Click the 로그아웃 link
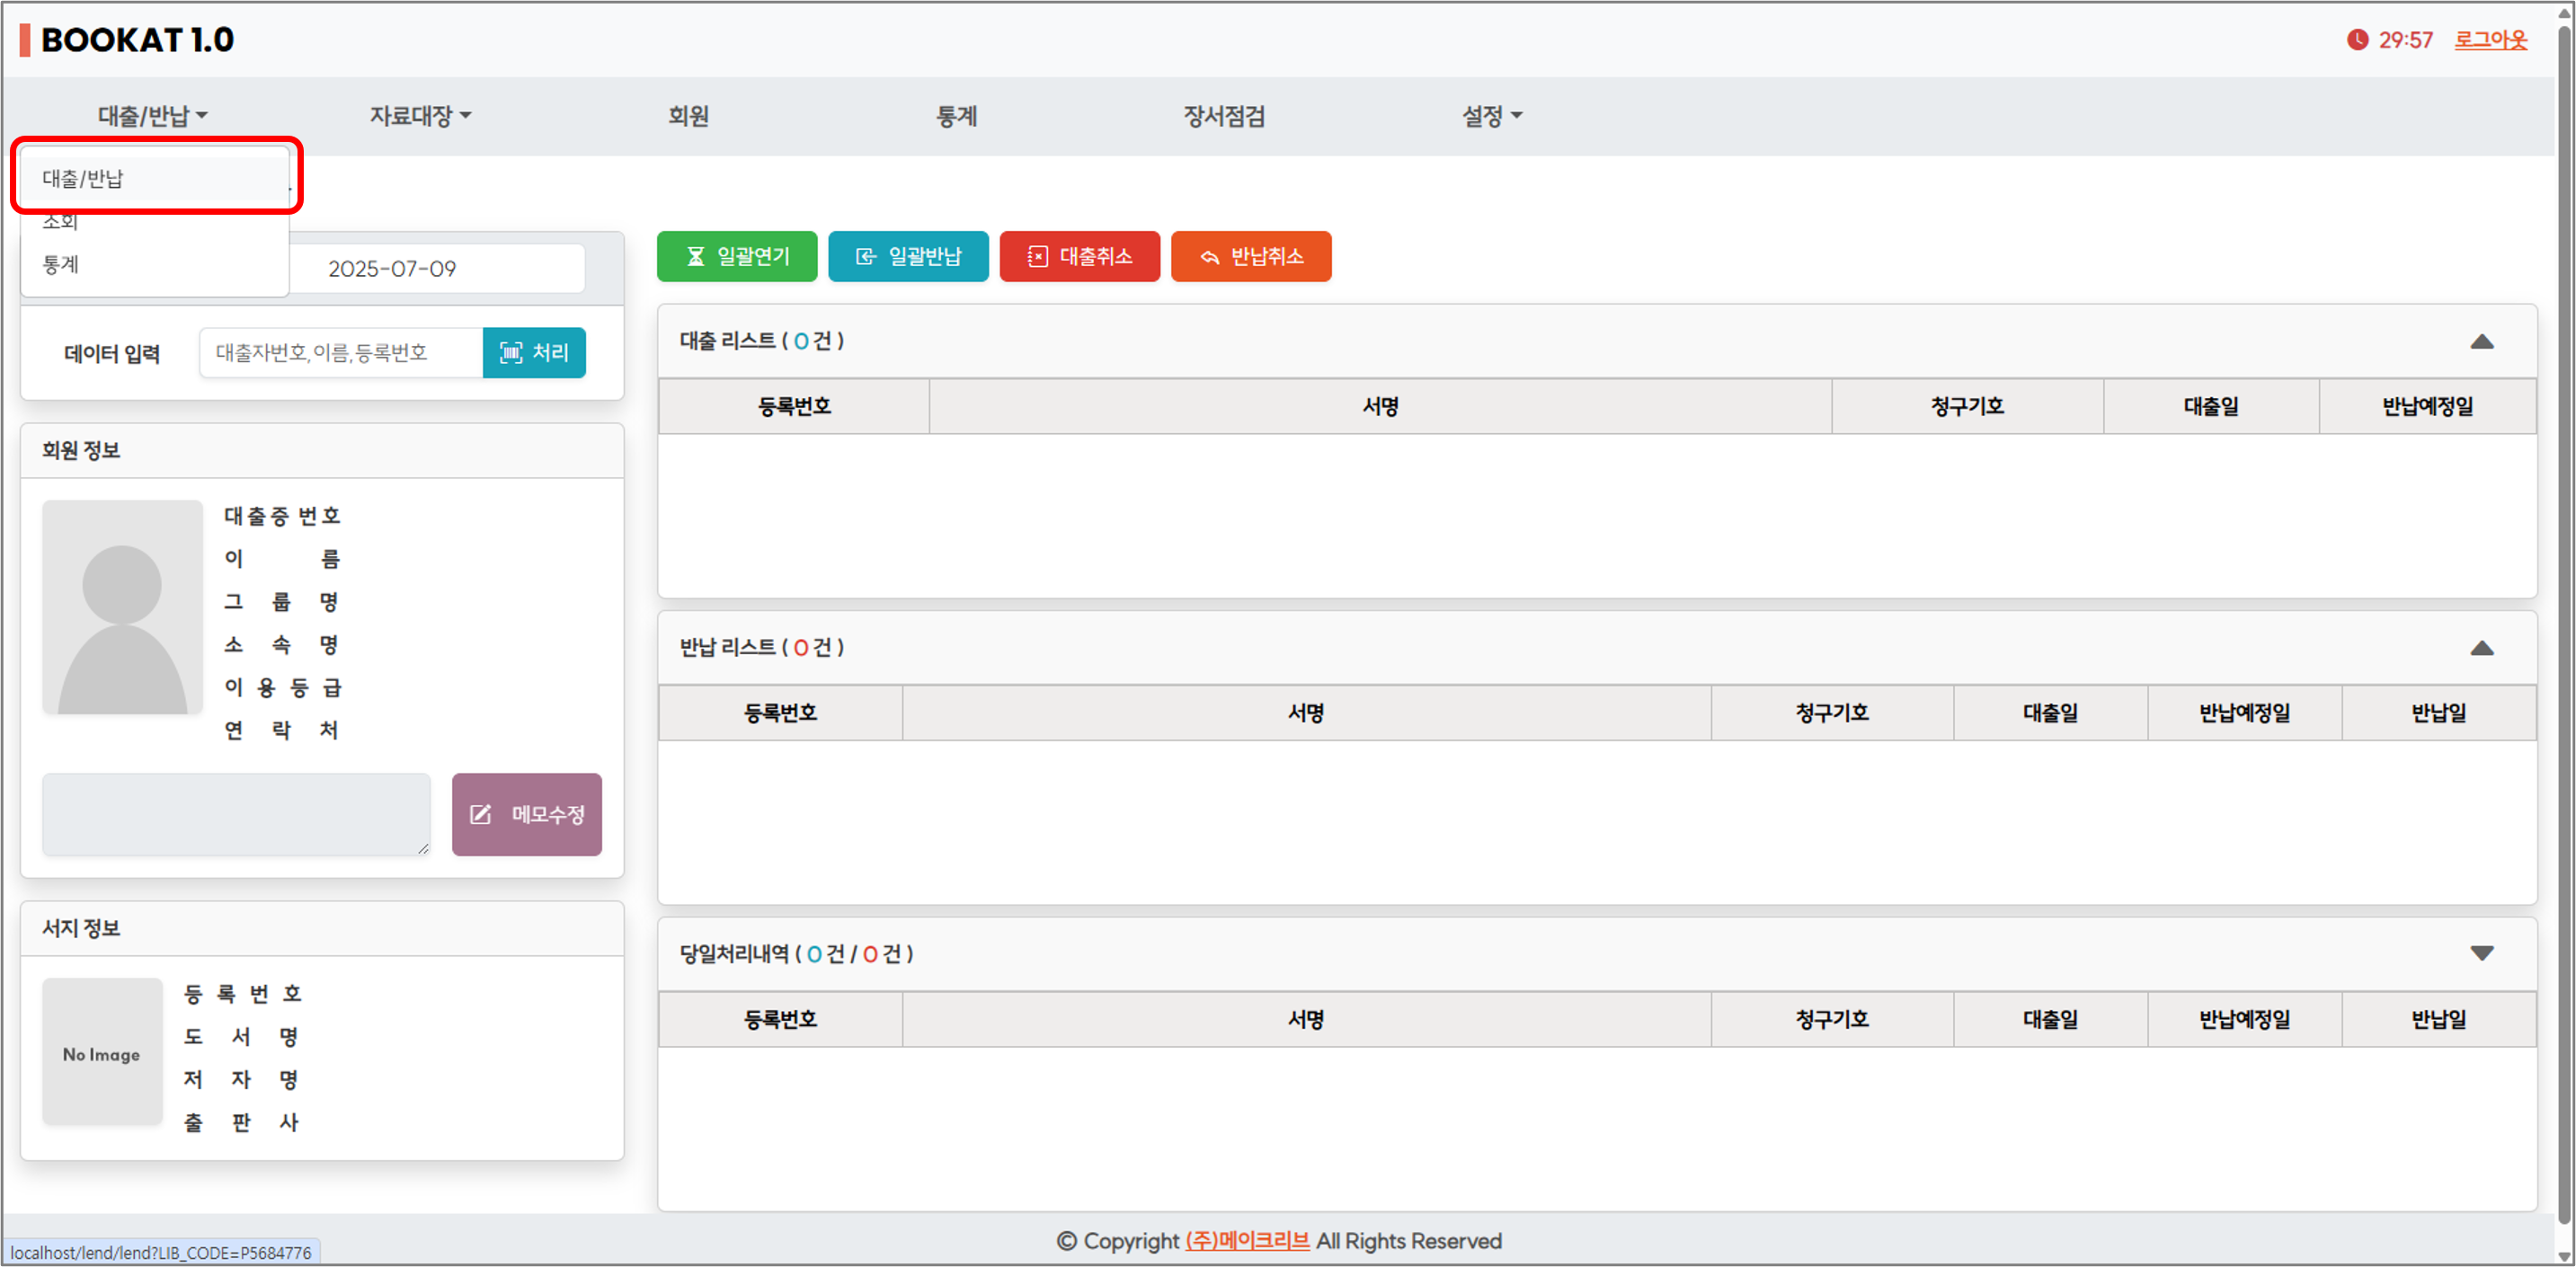The image size is (2576, 1267). (x=2489, y=40)
